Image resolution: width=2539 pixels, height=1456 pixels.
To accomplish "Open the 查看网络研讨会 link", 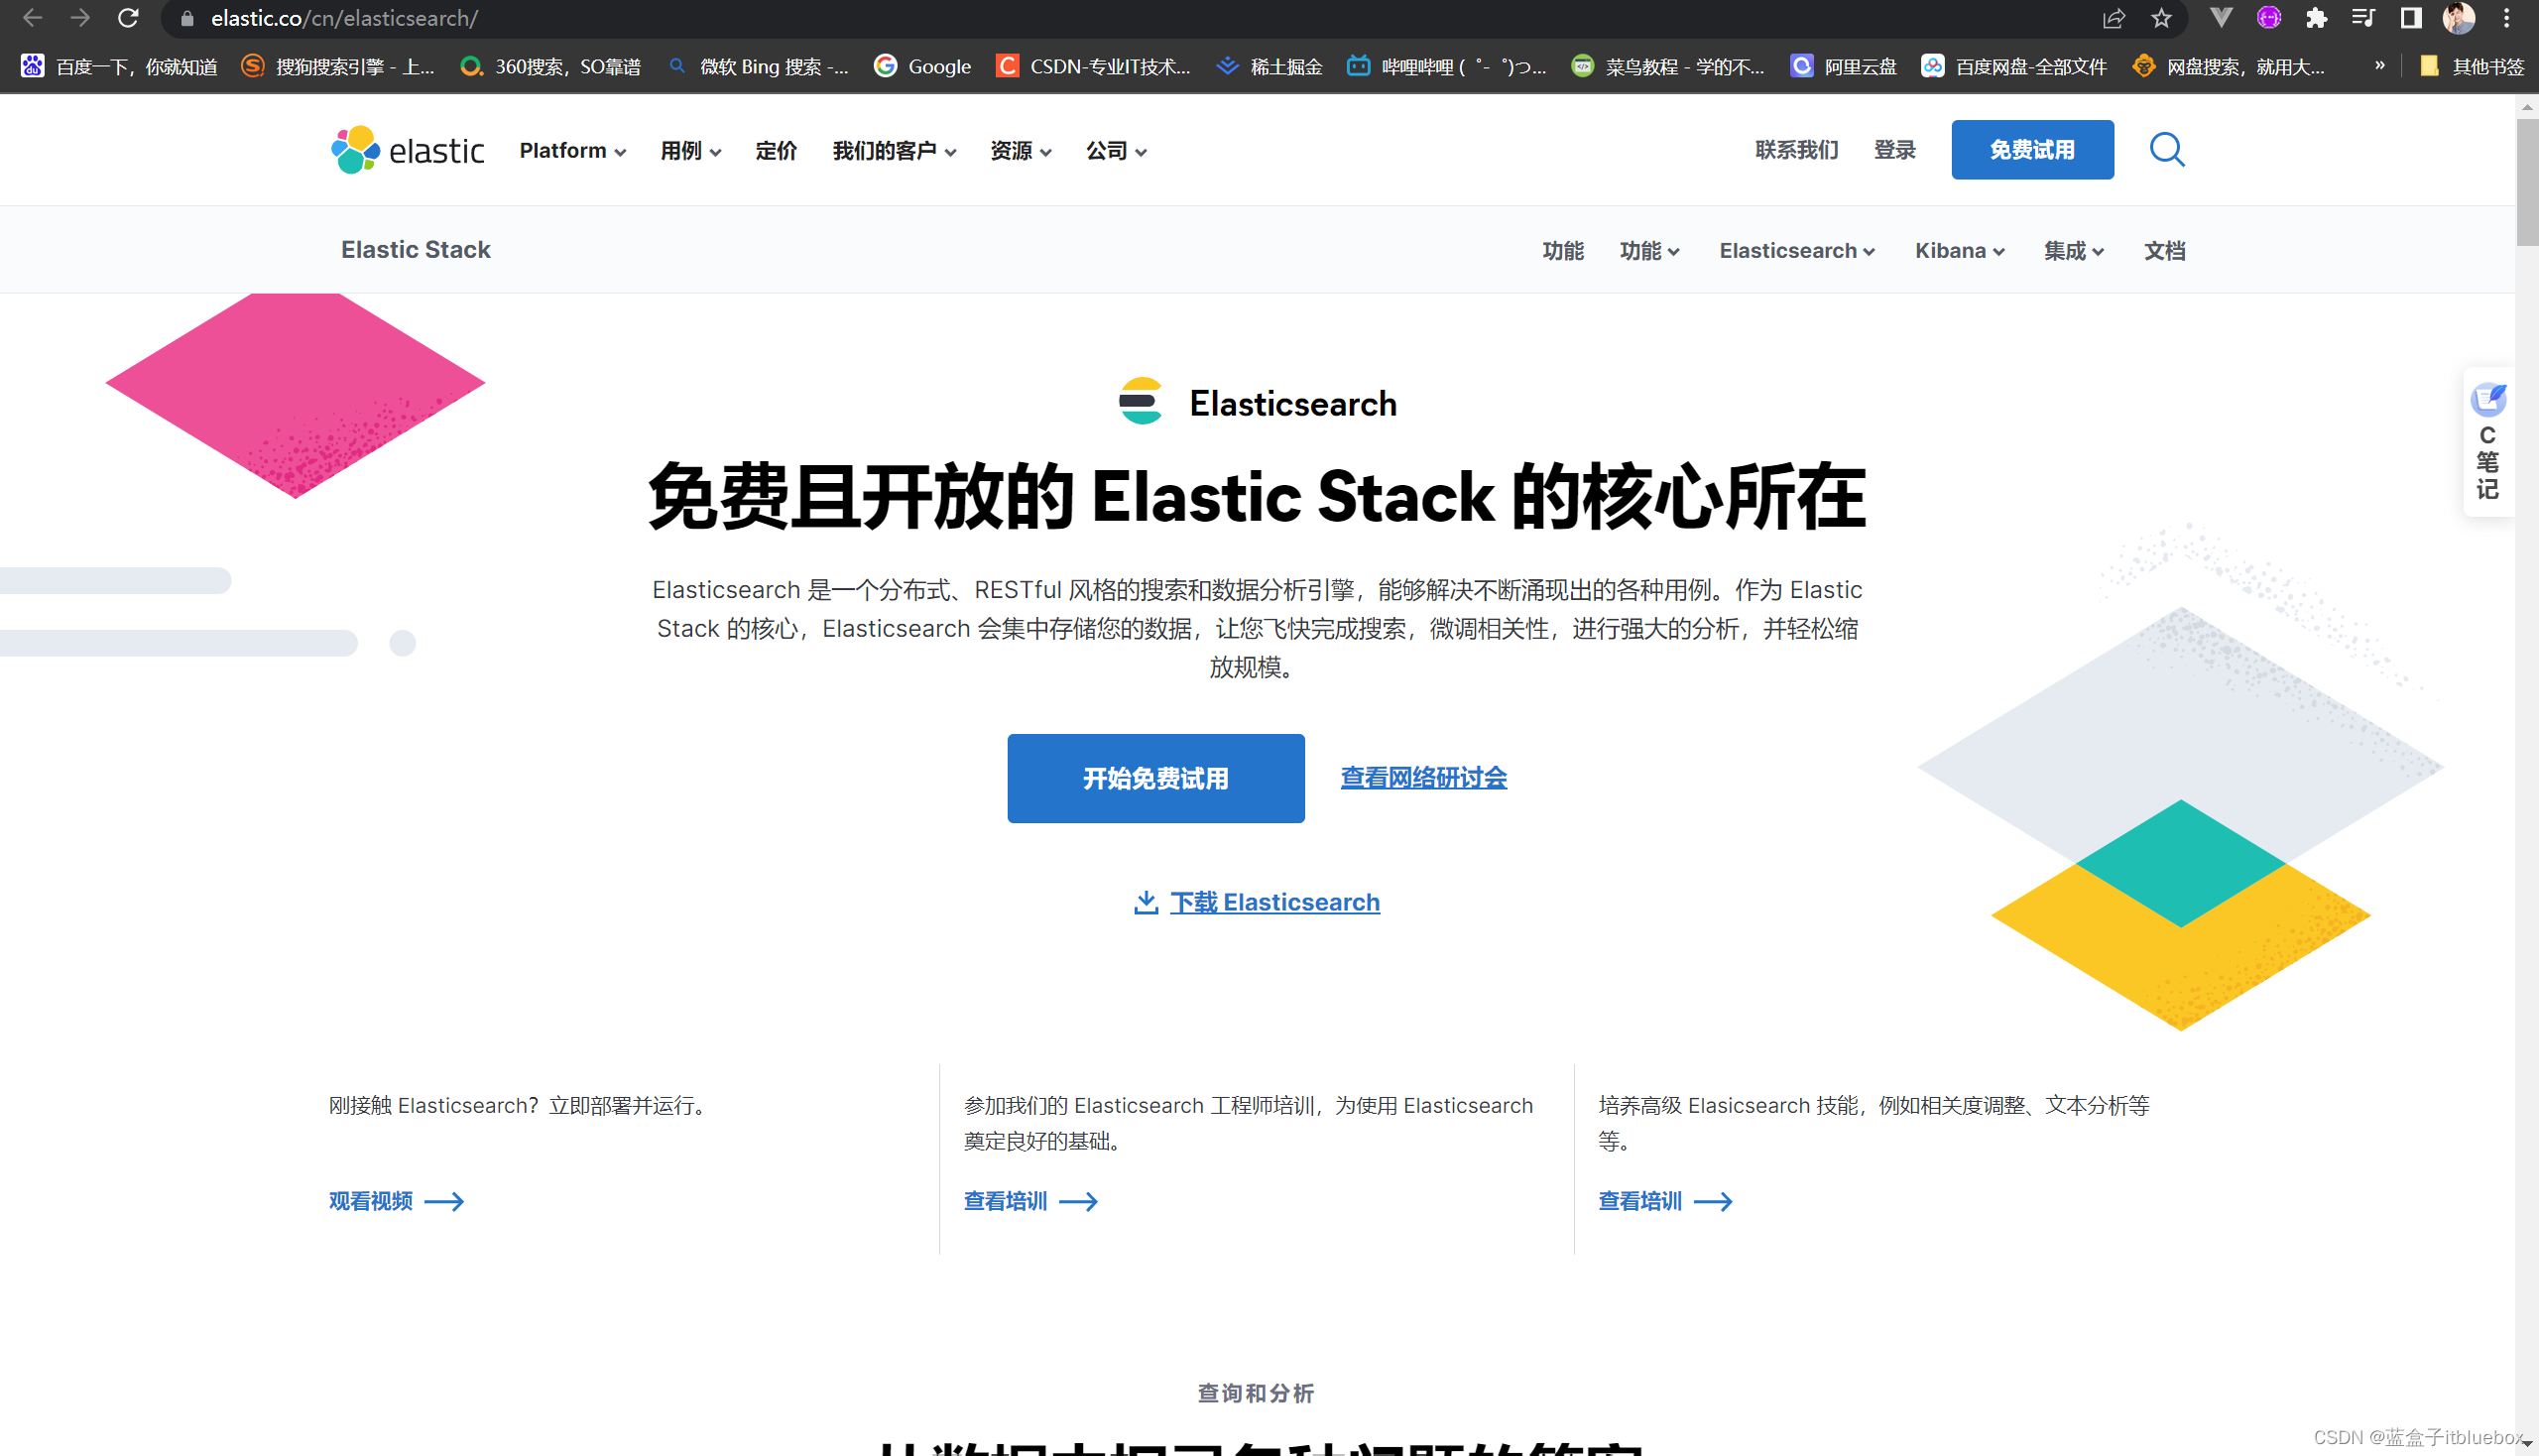I will click(x=1423, y=777).
